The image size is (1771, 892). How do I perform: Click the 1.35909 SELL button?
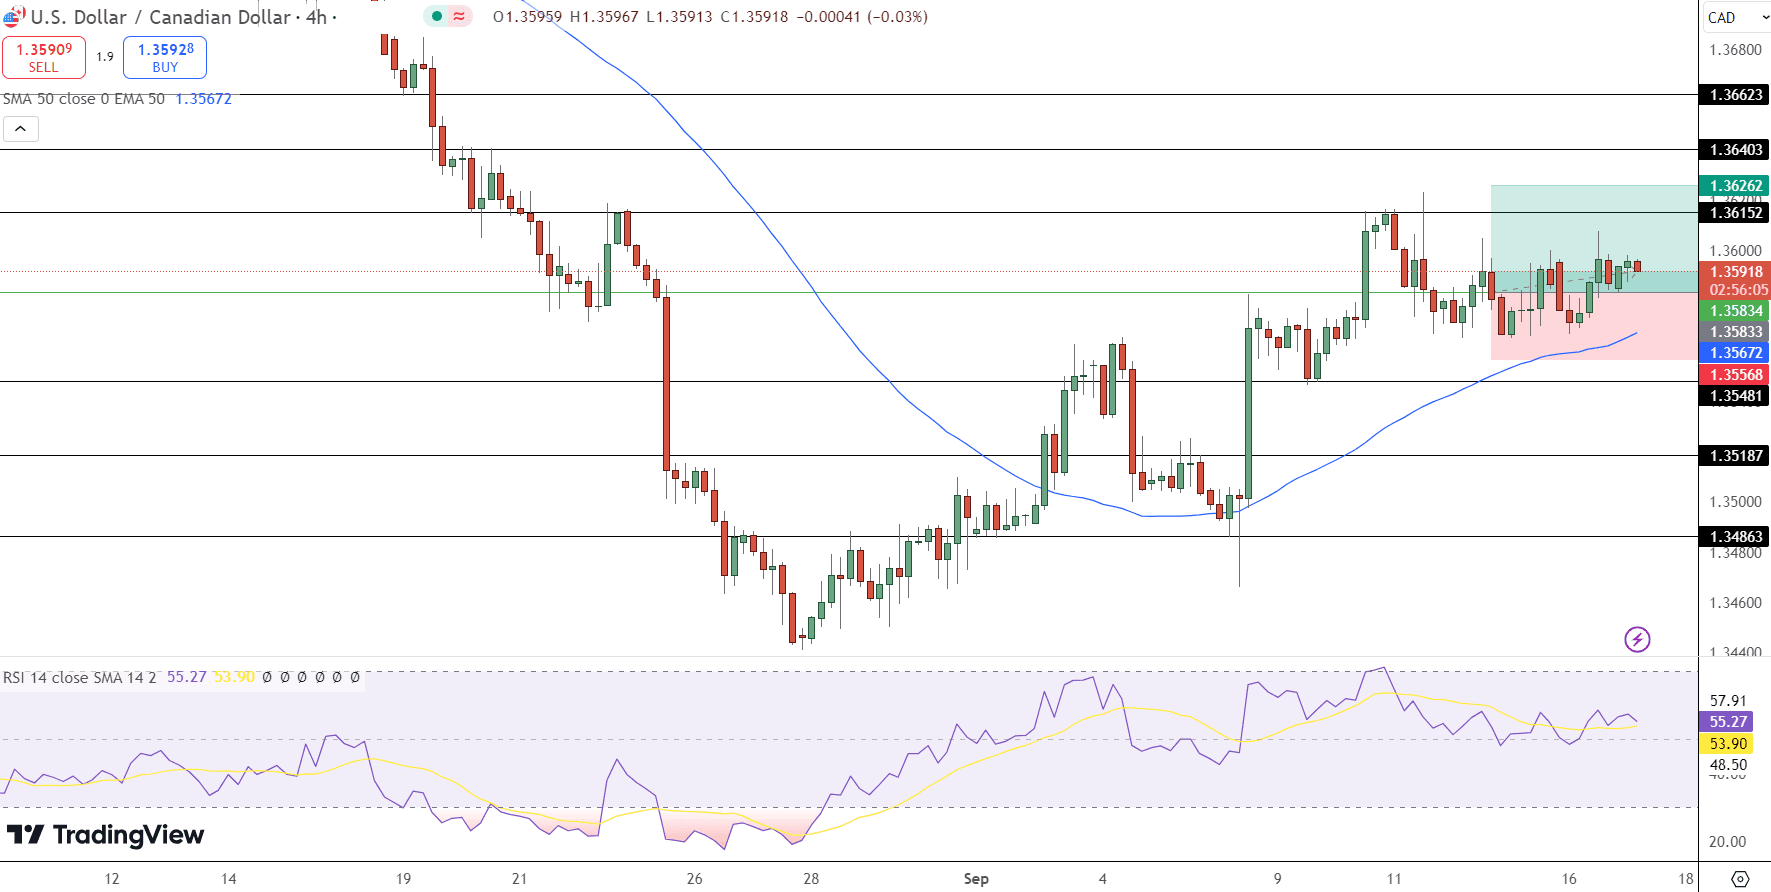coord(44,57)
